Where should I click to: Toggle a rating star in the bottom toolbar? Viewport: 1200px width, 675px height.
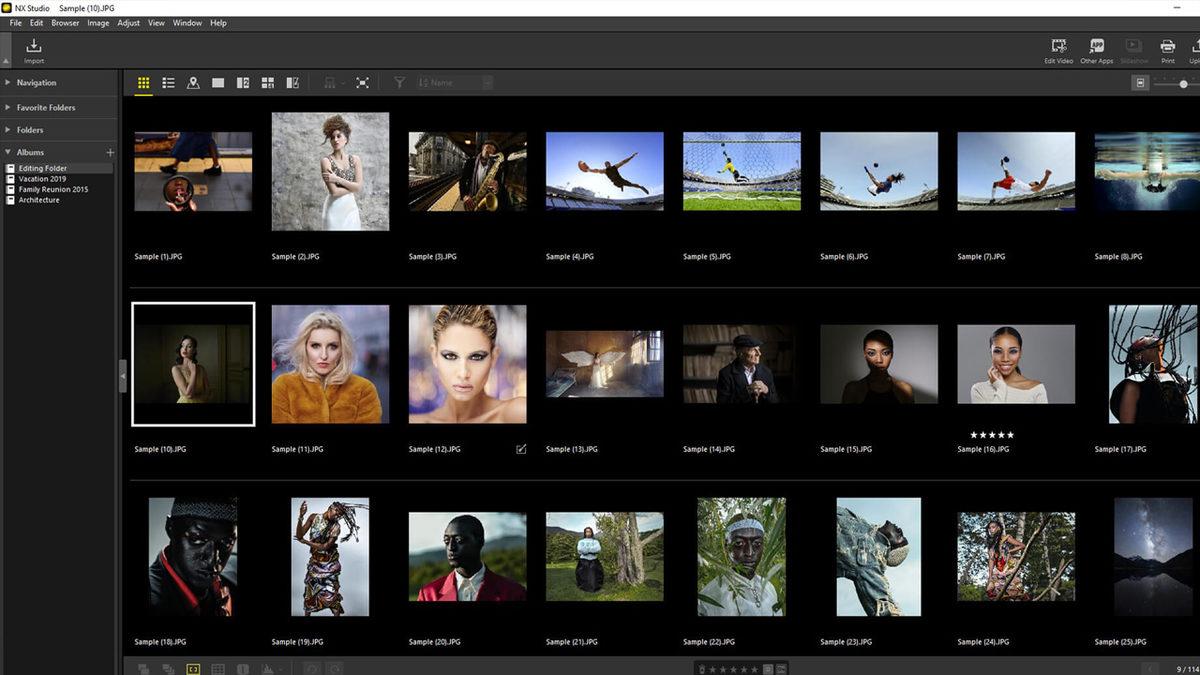pos(731,668)
